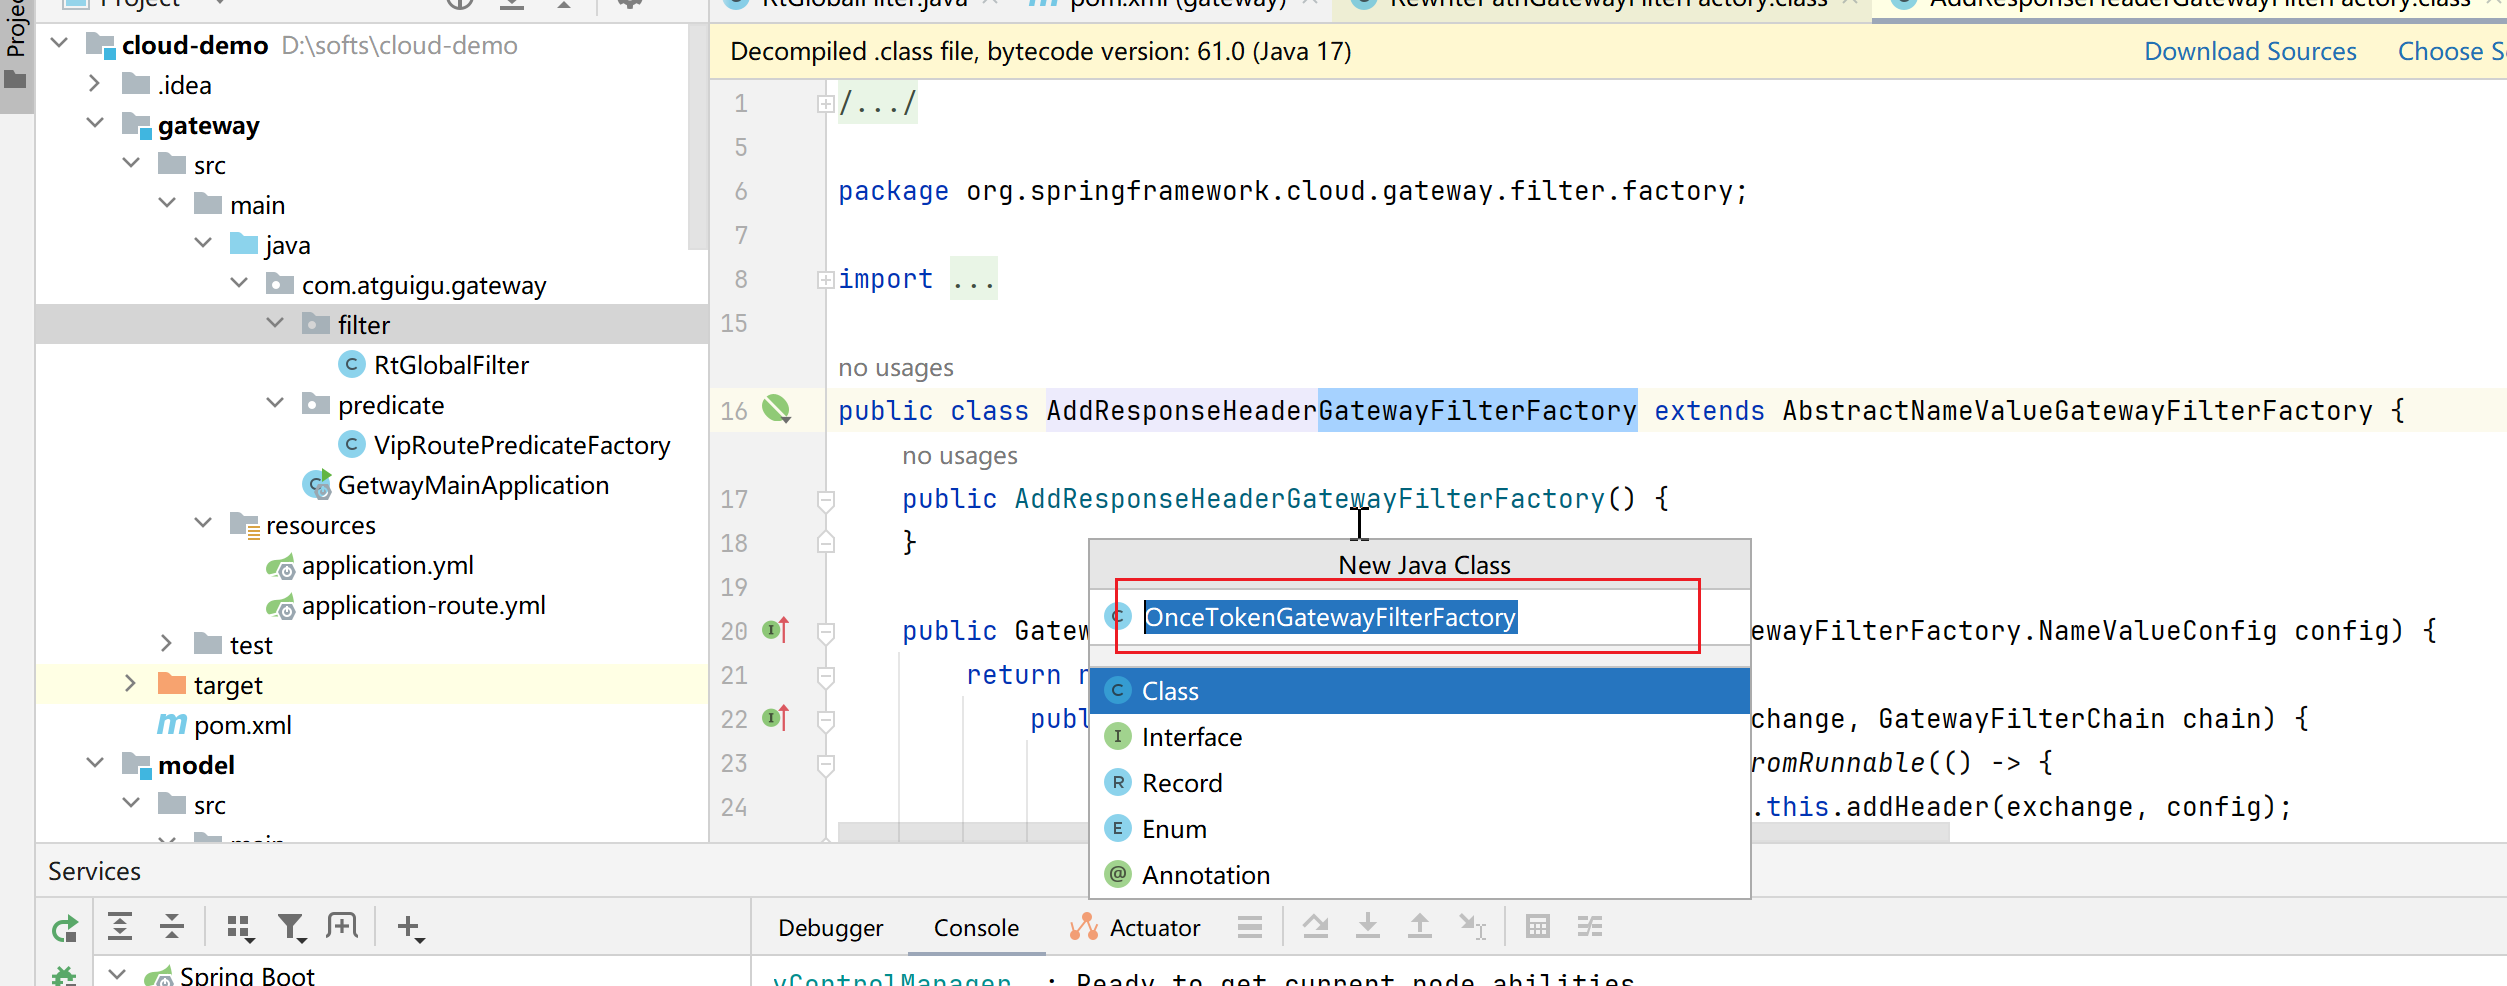Unfold the collapsed header comment on line 1
Image resolution: width=2507 pixels, height=986 pixels.
pyautogui.click(x=825, y=104)
